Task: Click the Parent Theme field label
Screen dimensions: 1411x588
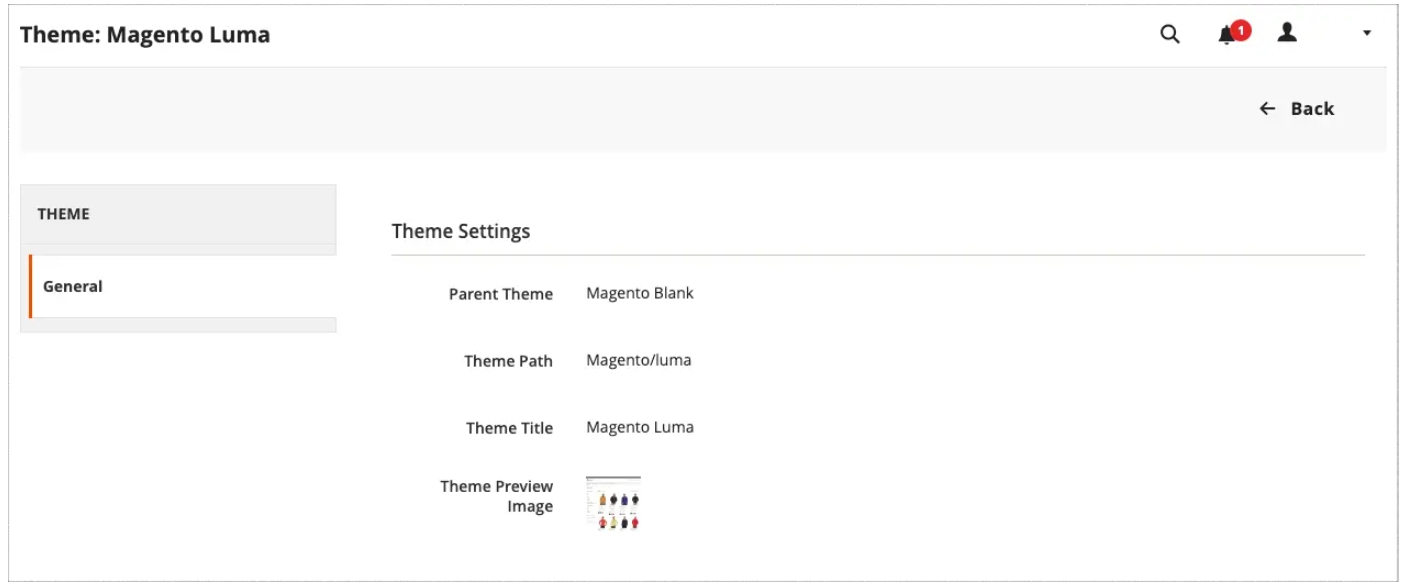Action: click(501, 294)
